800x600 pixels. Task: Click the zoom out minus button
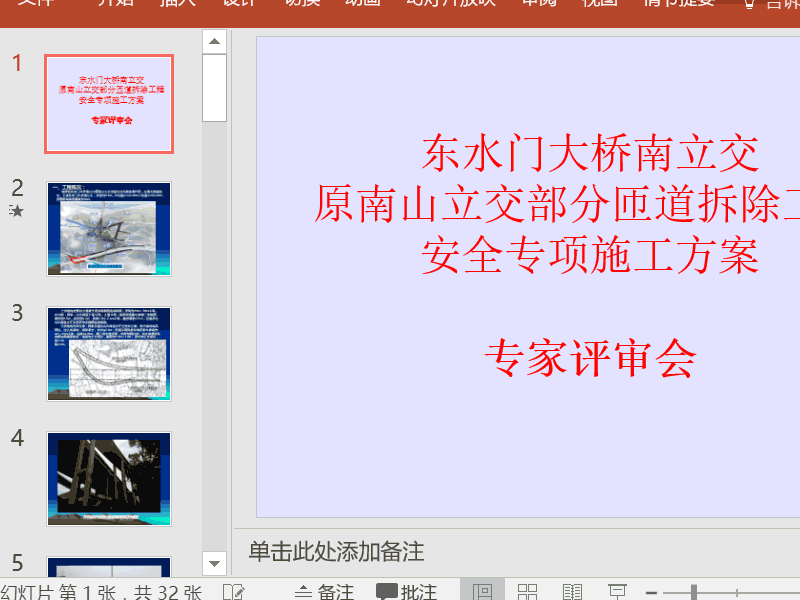(651, 593)
